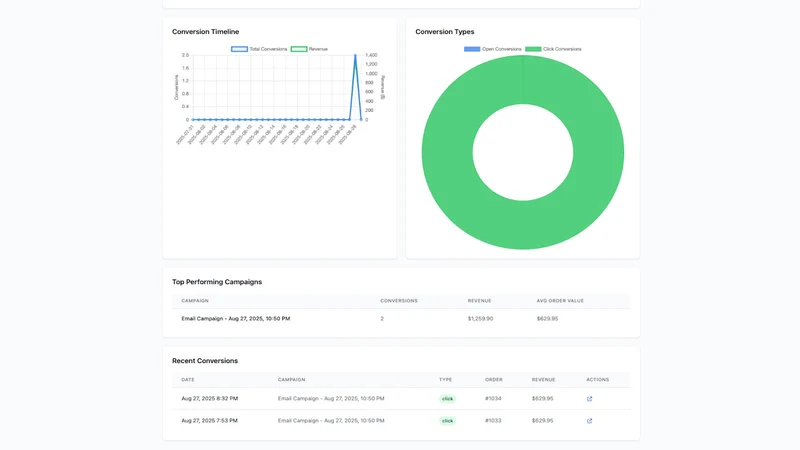Screen dimensions: 800x450
Task: Click the Recent Conversions heading
Action: coord(205,361)
